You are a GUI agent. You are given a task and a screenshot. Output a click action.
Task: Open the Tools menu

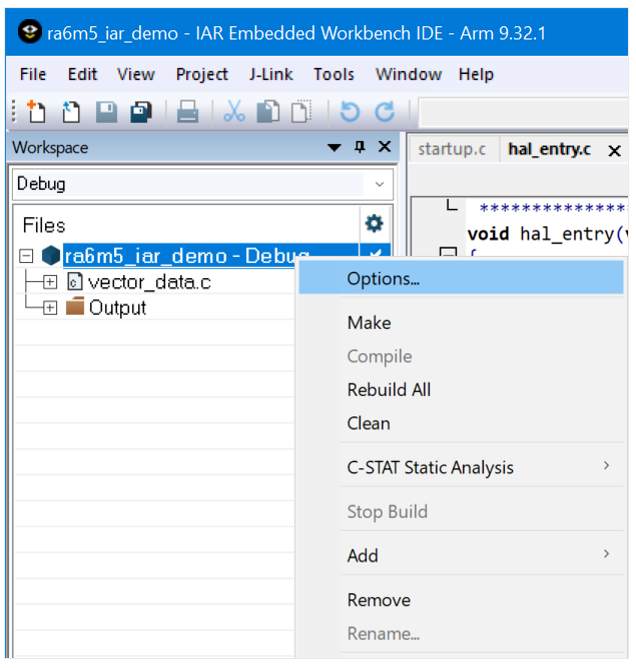point(334,75)
